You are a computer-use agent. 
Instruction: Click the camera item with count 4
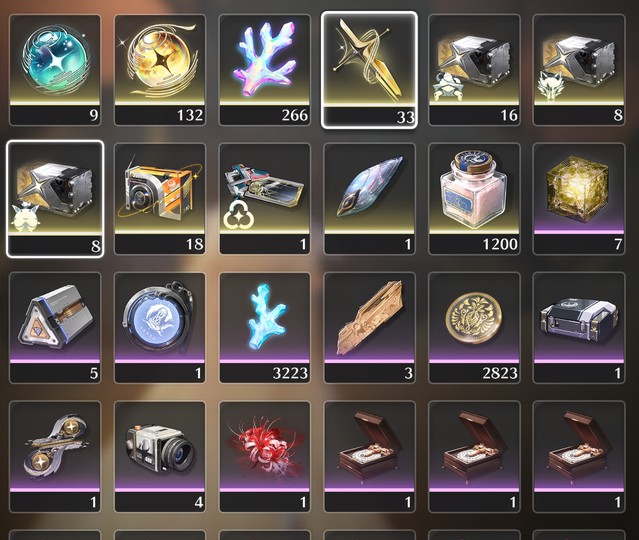point(160,456)
